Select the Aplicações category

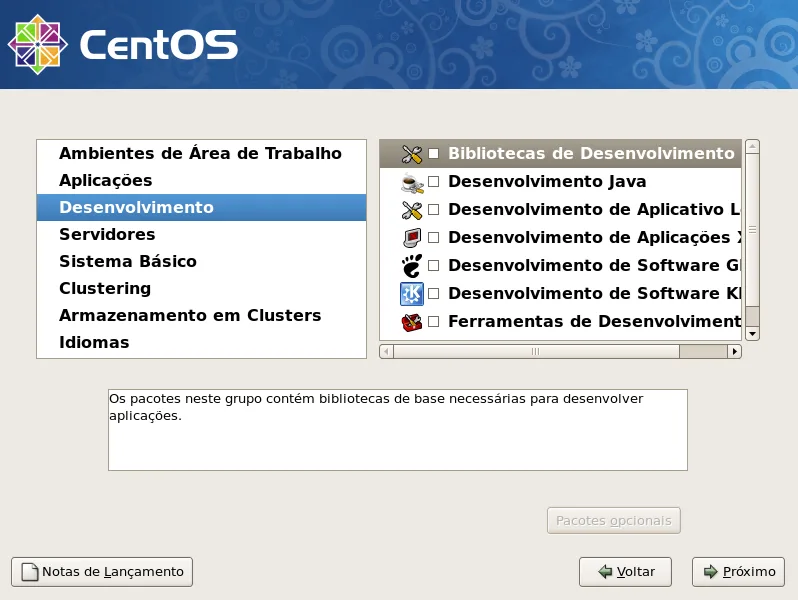point(201,180)
